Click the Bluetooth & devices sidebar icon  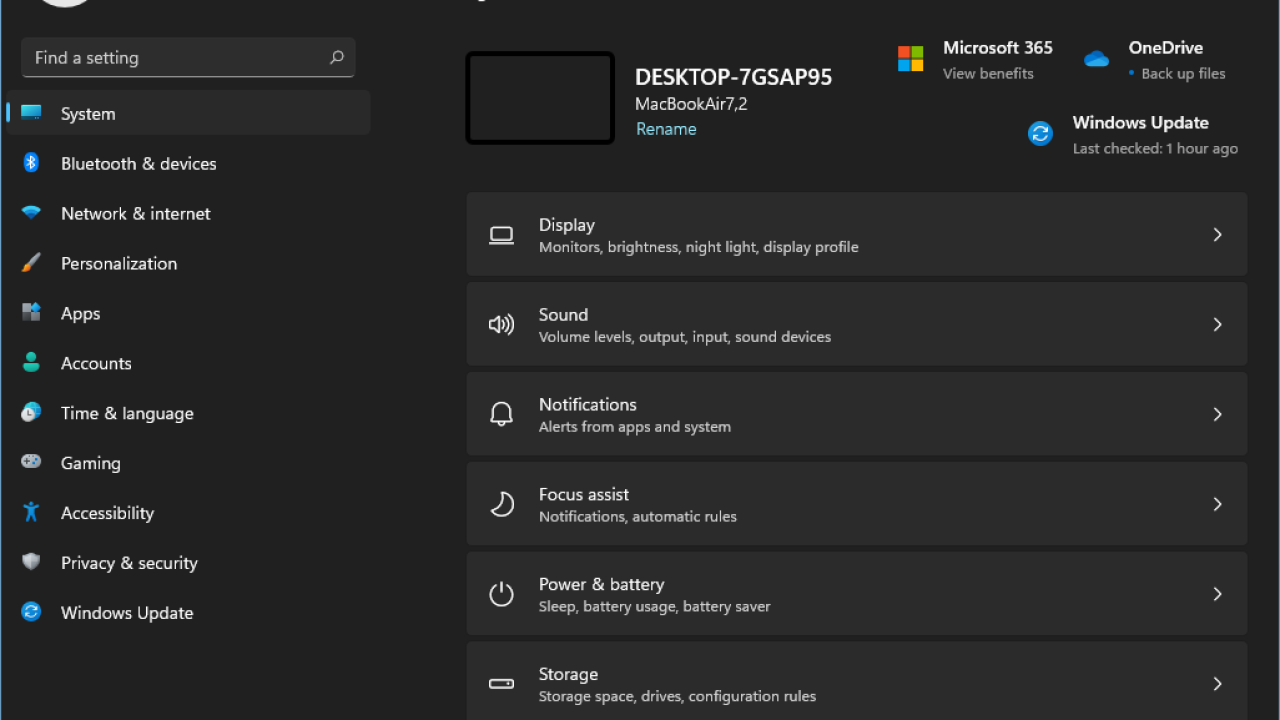[31, 163]
